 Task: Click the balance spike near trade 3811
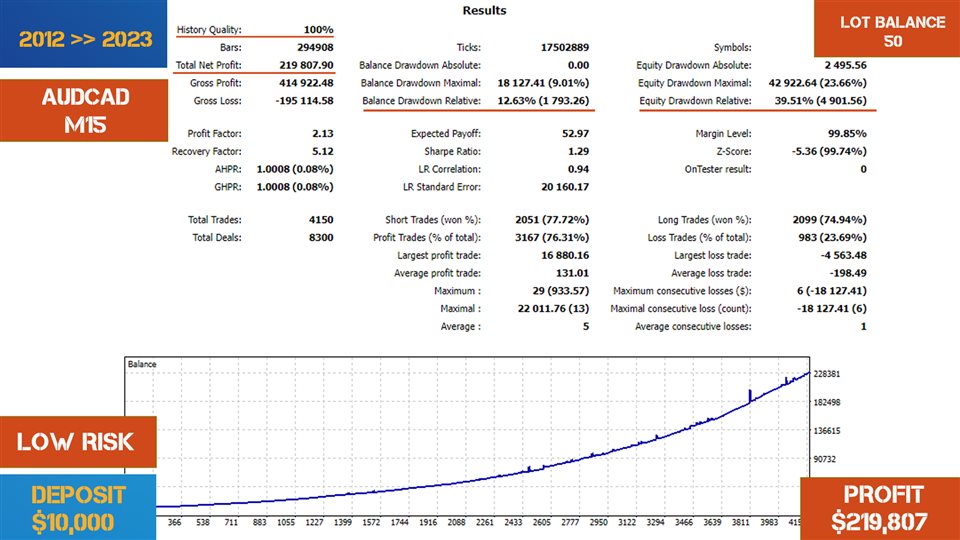coord(749,396)
